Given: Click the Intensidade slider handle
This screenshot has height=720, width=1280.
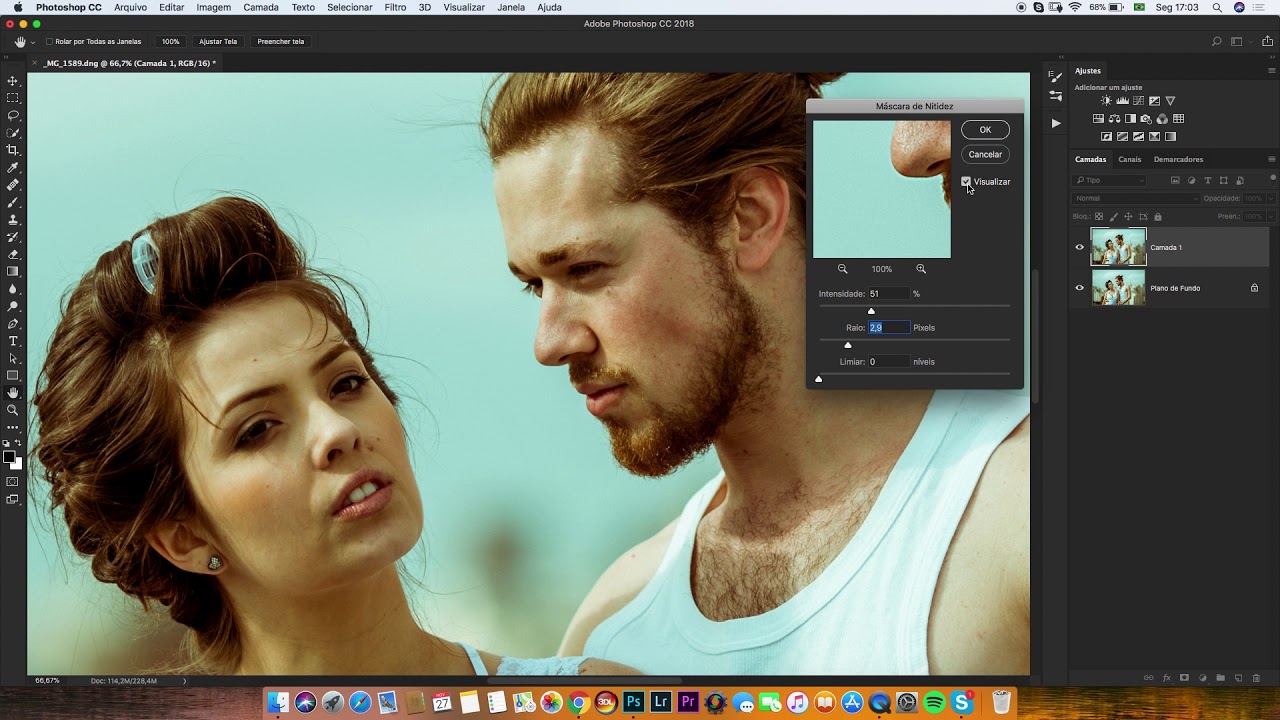Looking at the screenshot, I should [871, 311].
